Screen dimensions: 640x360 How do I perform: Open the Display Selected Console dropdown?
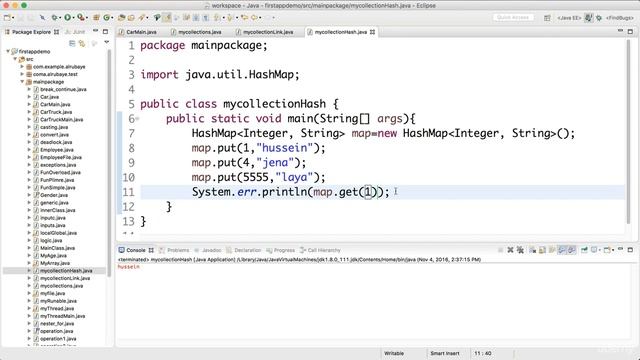tap(600, 250)
